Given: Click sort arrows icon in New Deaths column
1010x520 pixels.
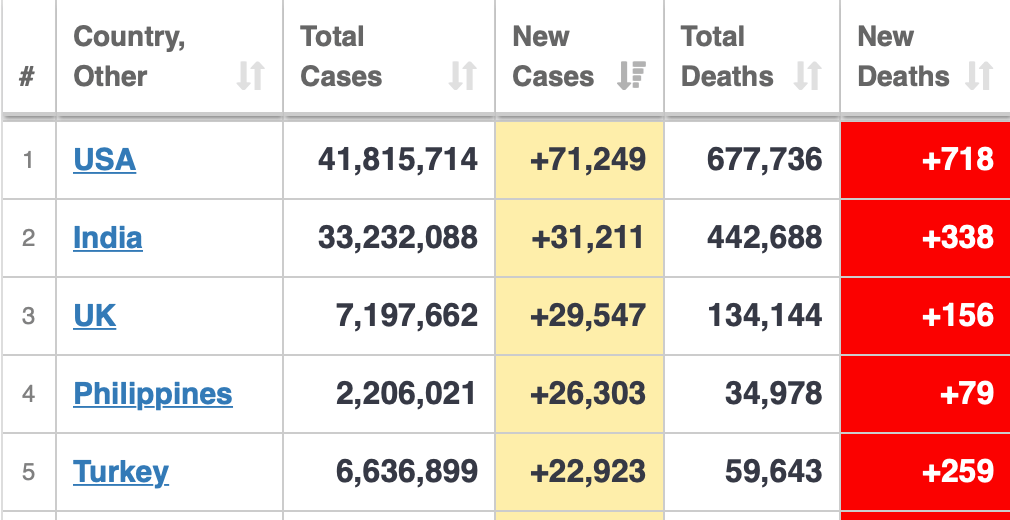Looking at the screenshot, I should 979,76.
